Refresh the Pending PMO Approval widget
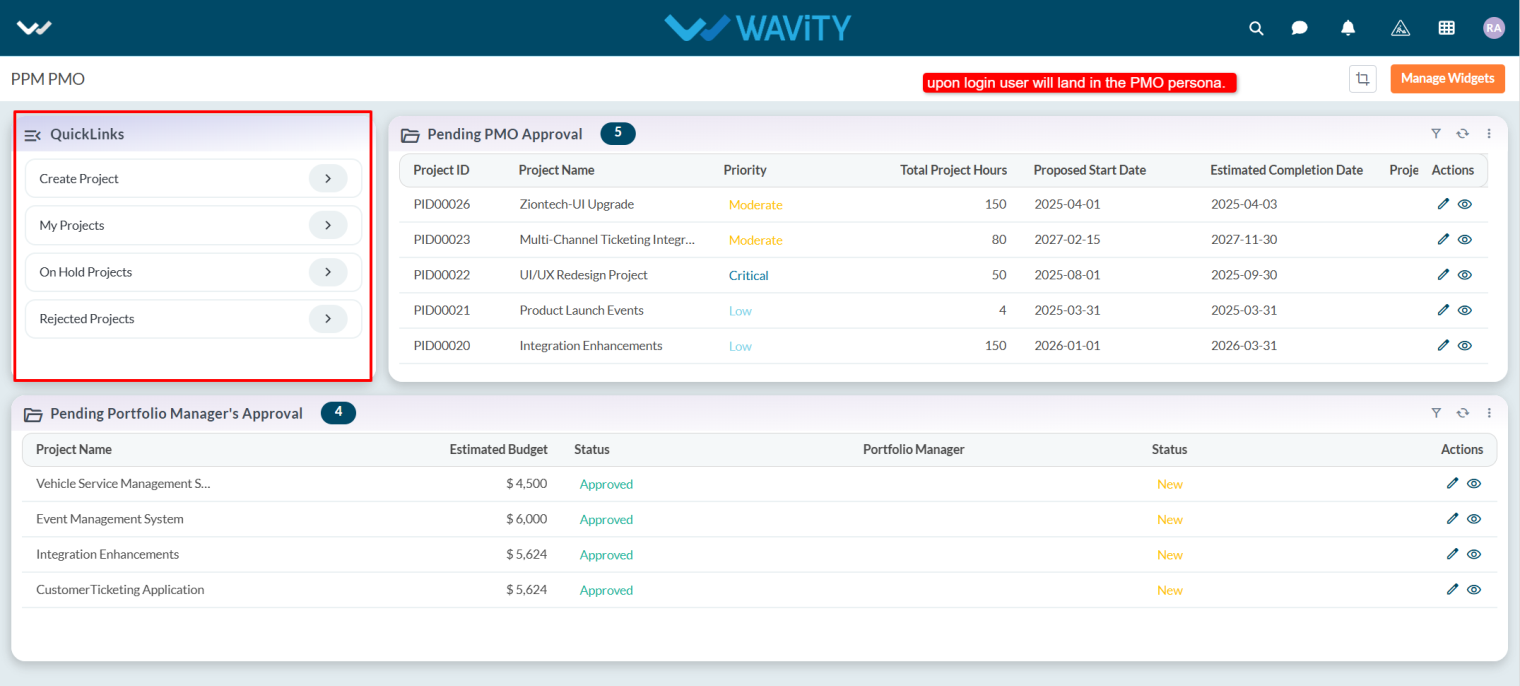 pyautogui.click(x=1462, y=133)
